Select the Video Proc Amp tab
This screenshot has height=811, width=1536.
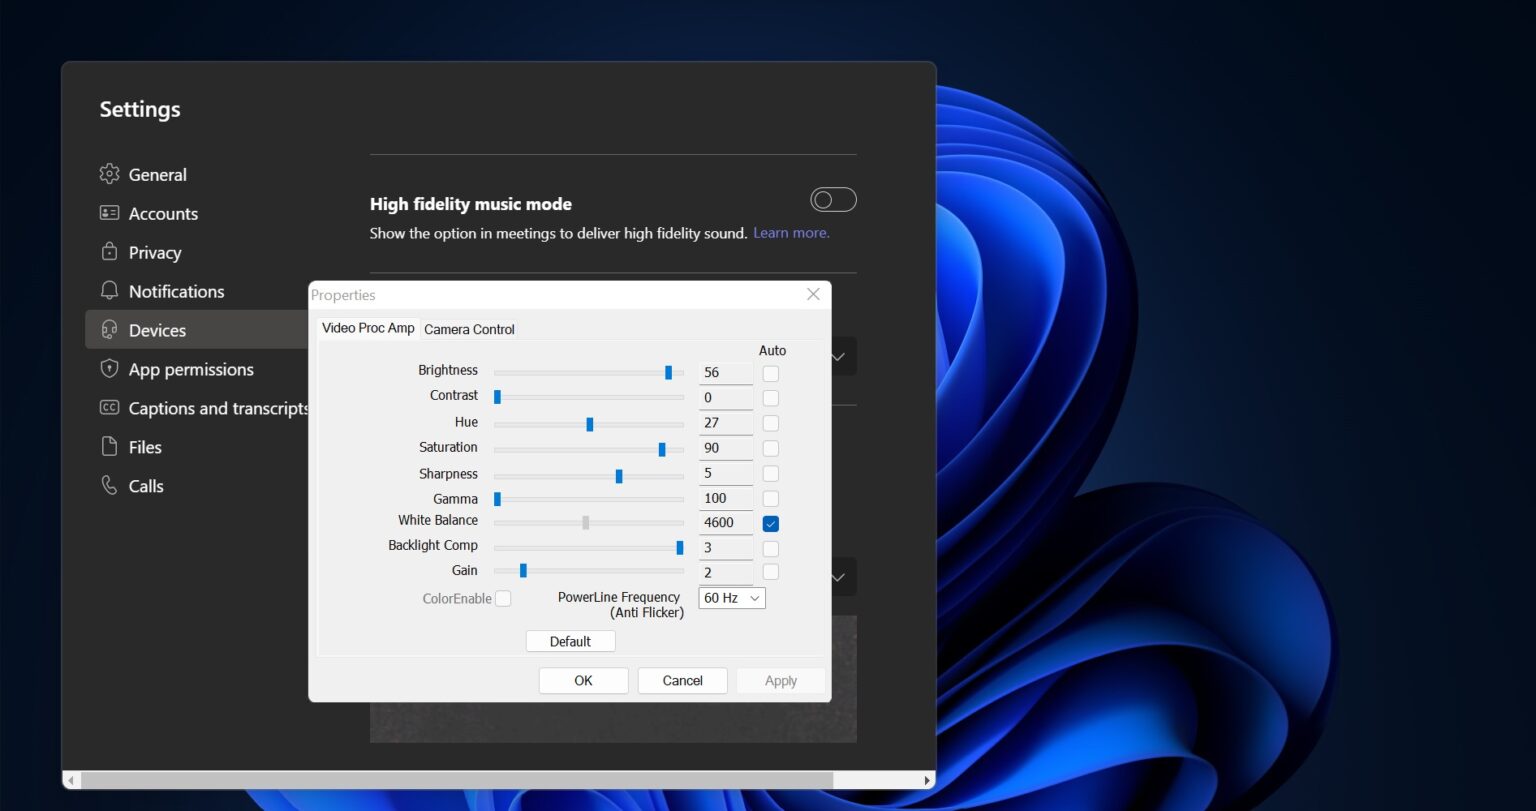click(x=368, y=328)
